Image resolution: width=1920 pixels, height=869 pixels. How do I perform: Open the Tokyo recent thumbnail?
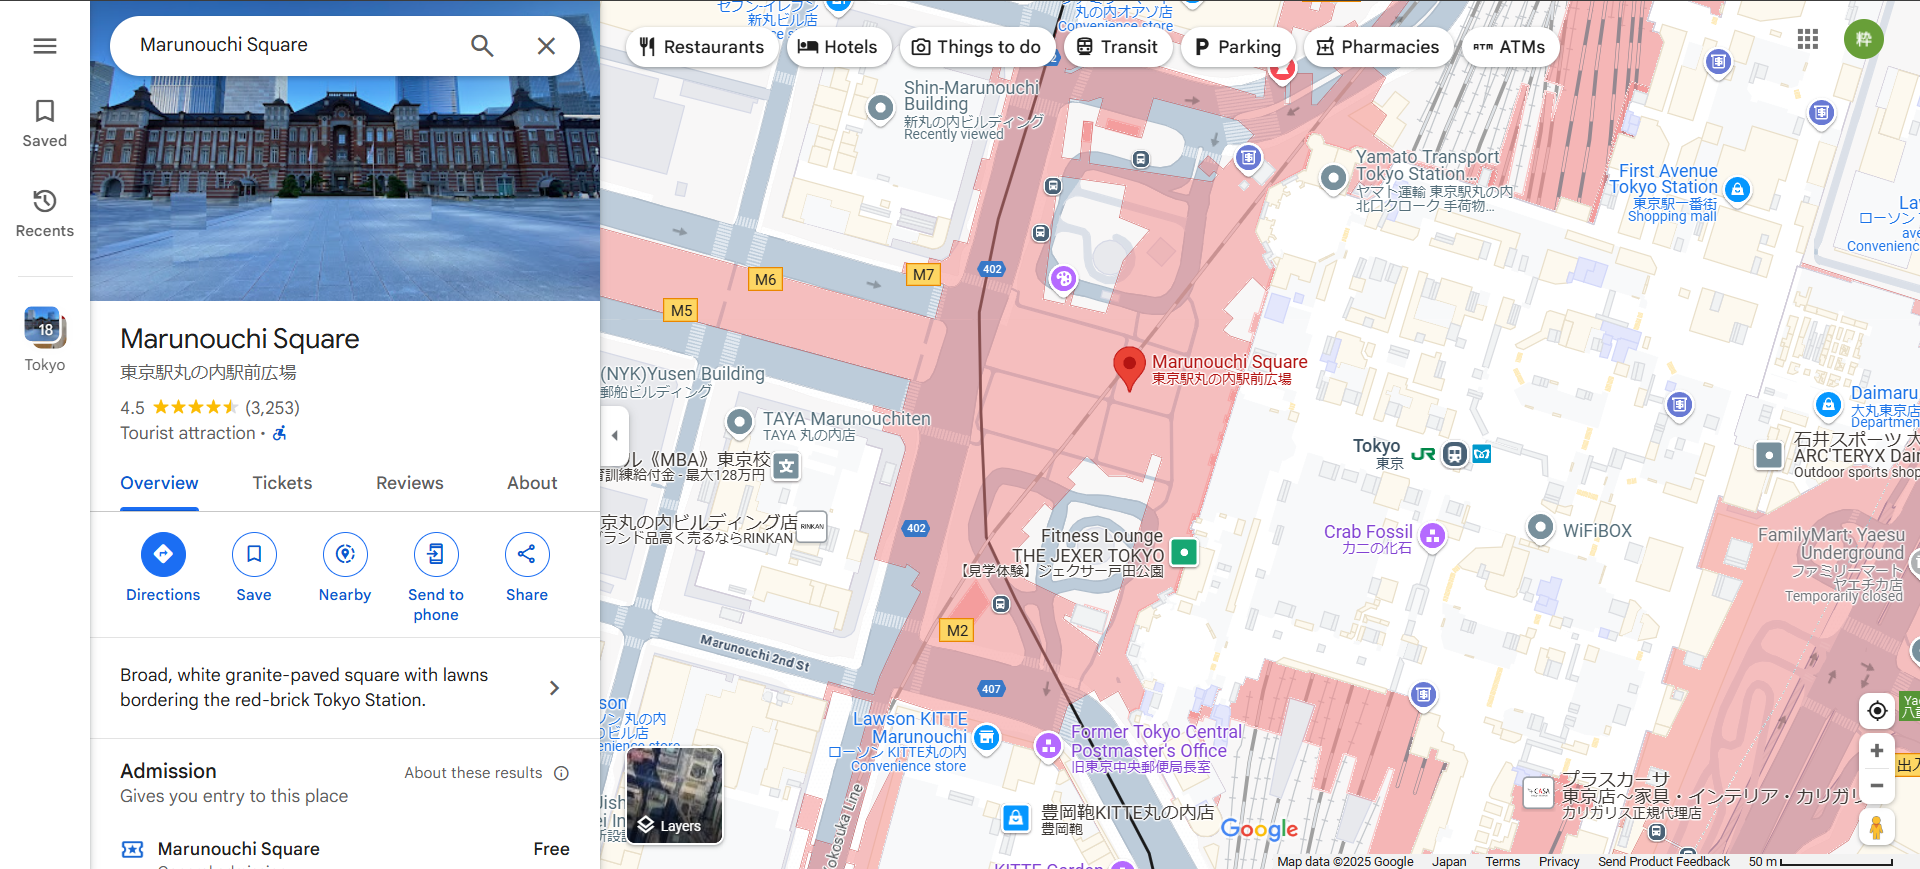(x=45, y=340)
